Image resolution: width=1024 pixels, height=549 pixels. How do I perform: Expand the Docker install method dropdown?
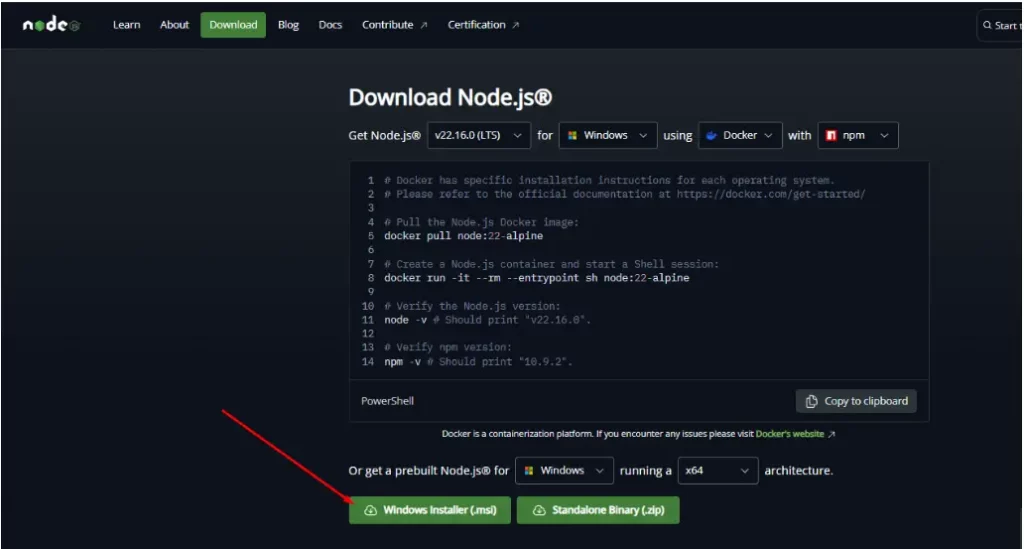point(740,135)
